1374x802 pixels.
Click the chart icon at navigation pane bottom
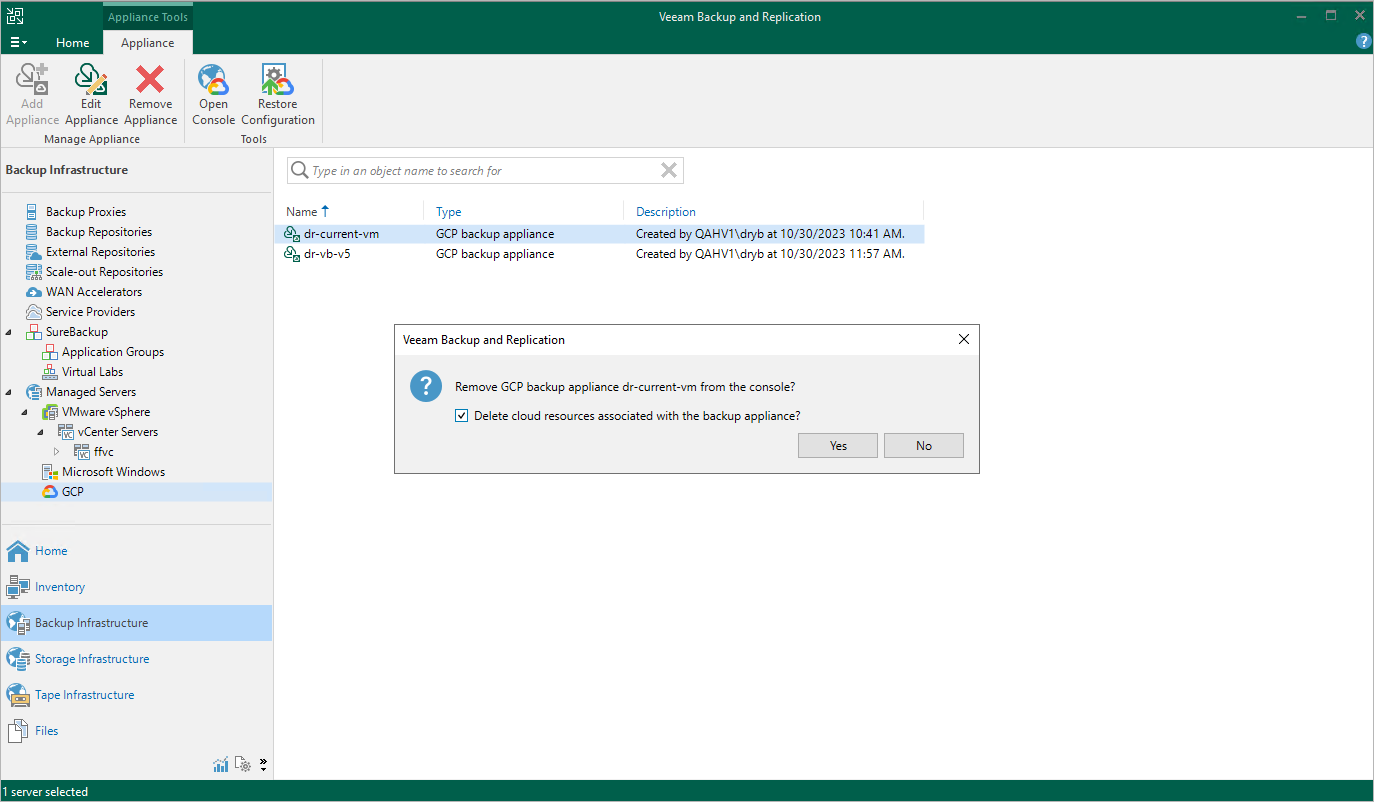(x=221, y=765)
